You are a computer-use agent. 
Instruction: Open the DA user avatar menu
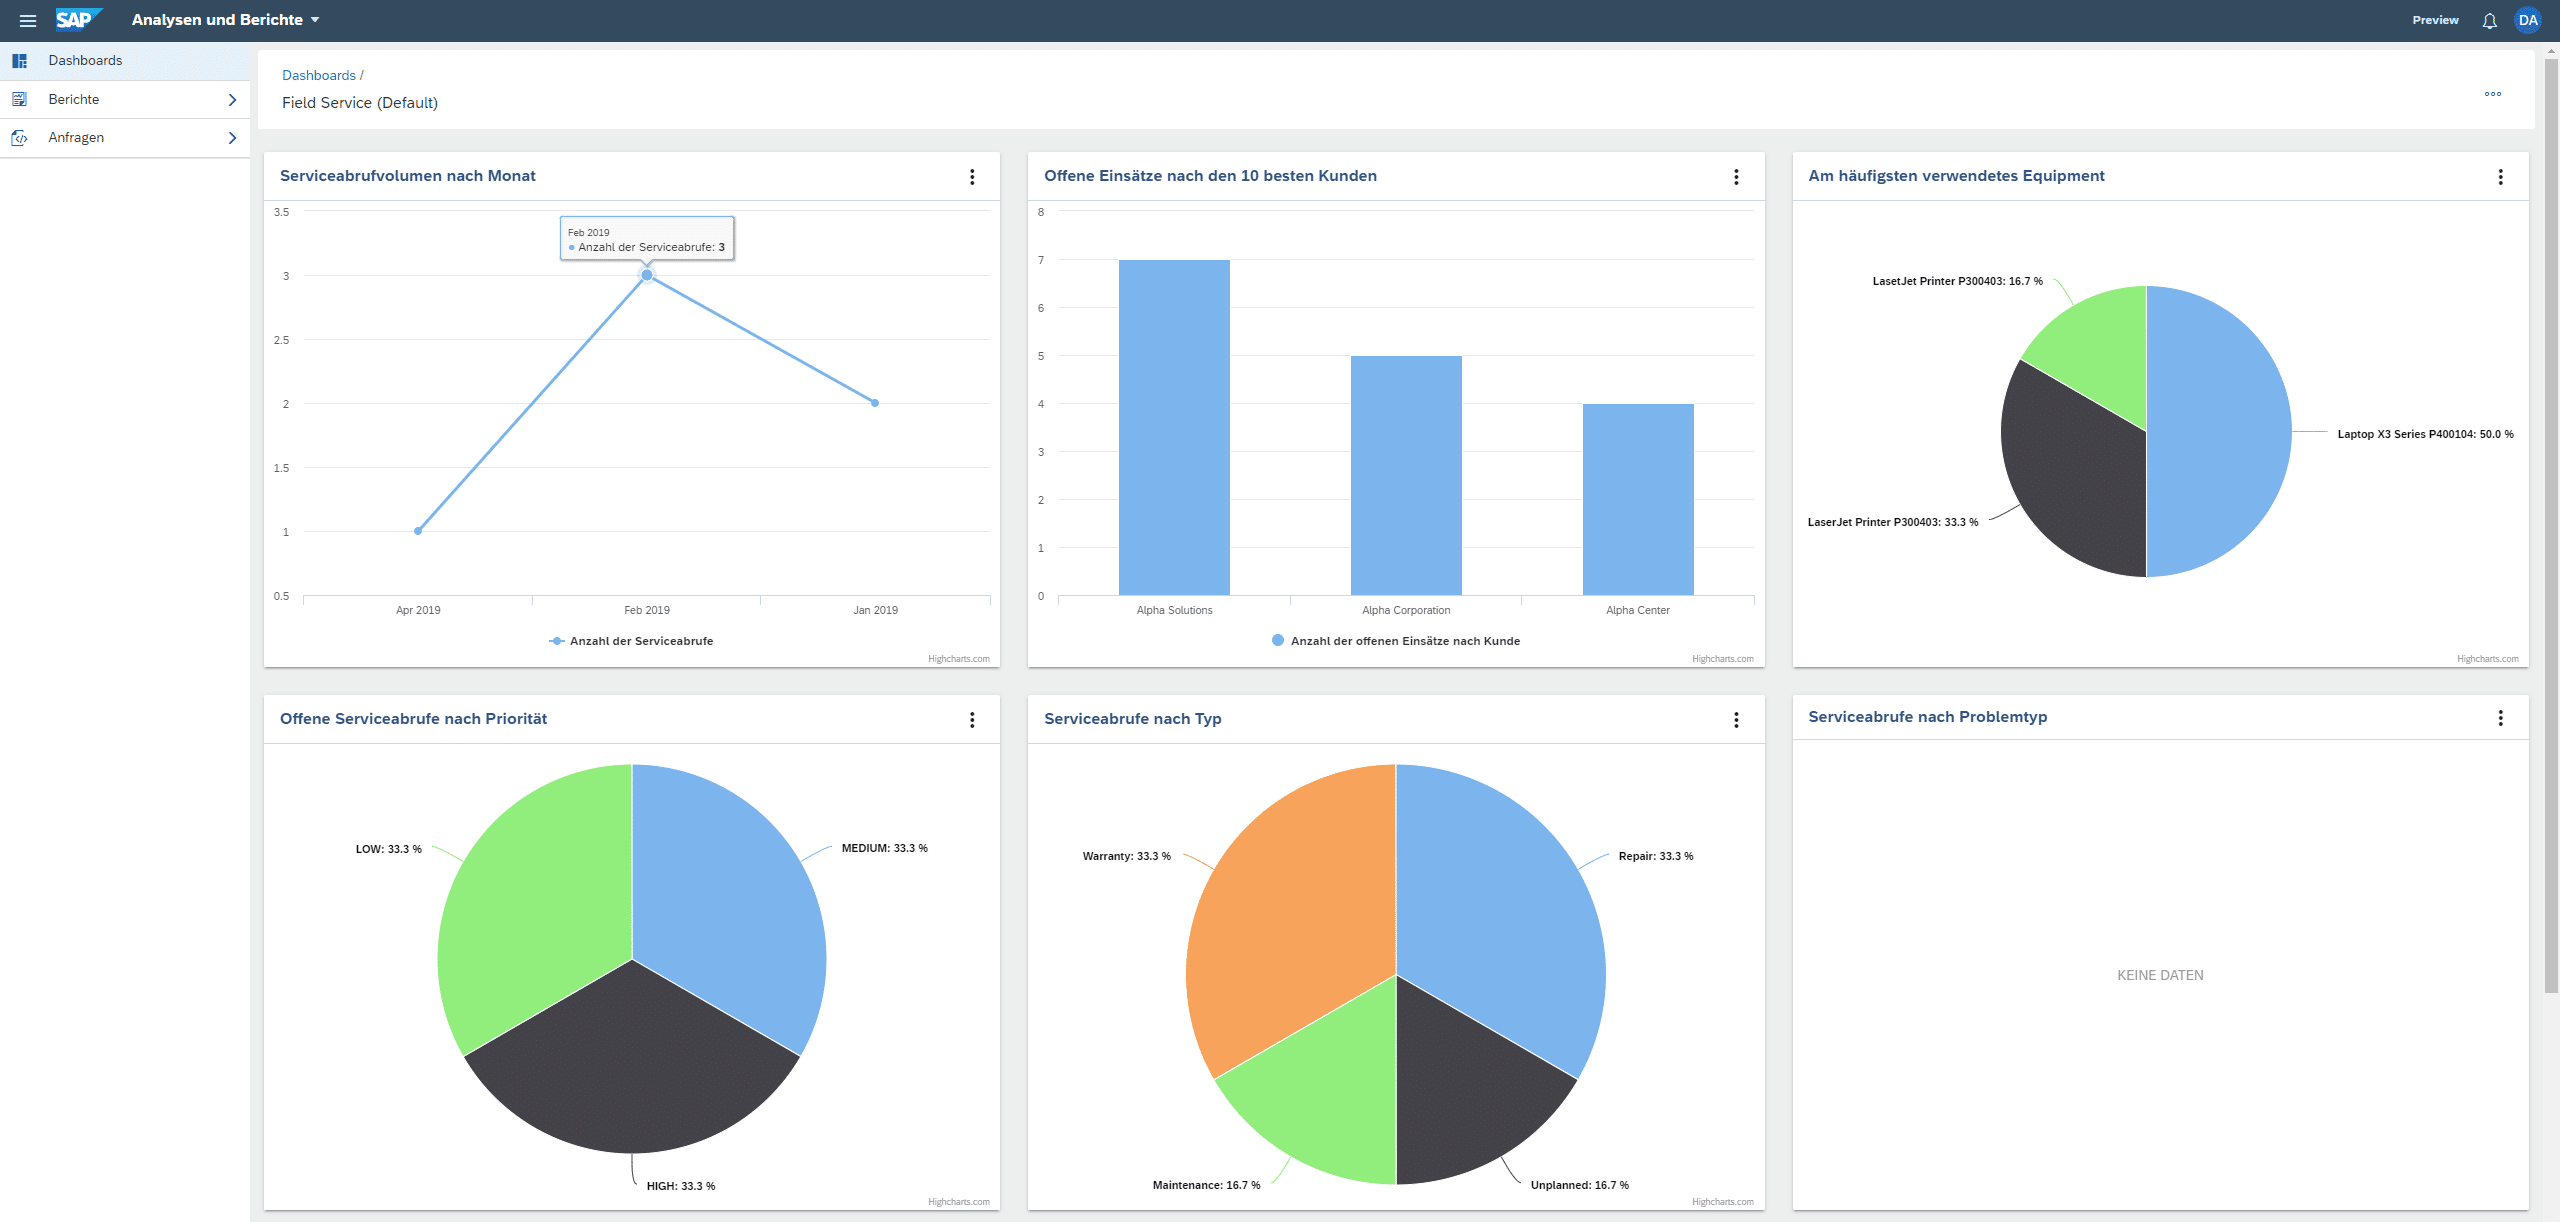(2528, 20)
